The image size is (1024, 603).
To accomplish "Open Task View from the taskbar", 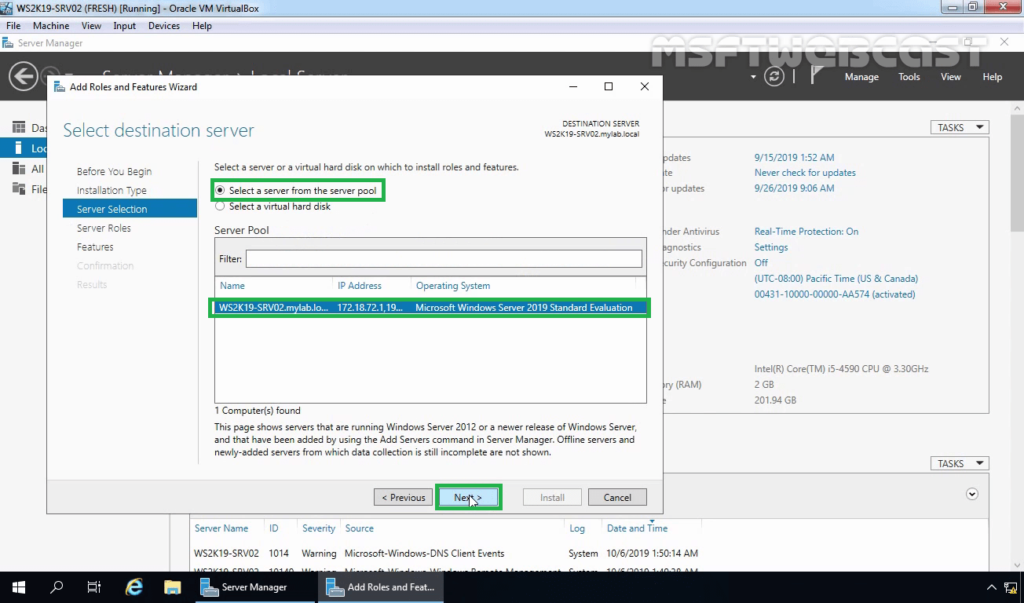I will (x=94, y=587).
